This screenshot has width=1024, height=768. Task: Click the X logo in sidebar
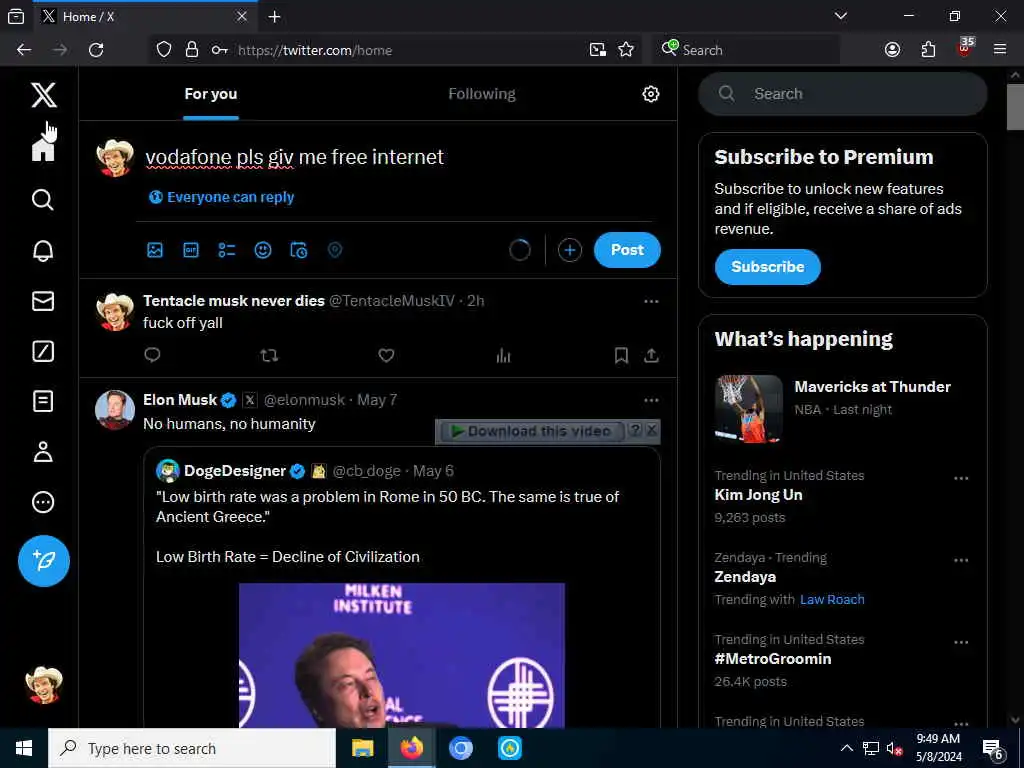pos(44,95)
